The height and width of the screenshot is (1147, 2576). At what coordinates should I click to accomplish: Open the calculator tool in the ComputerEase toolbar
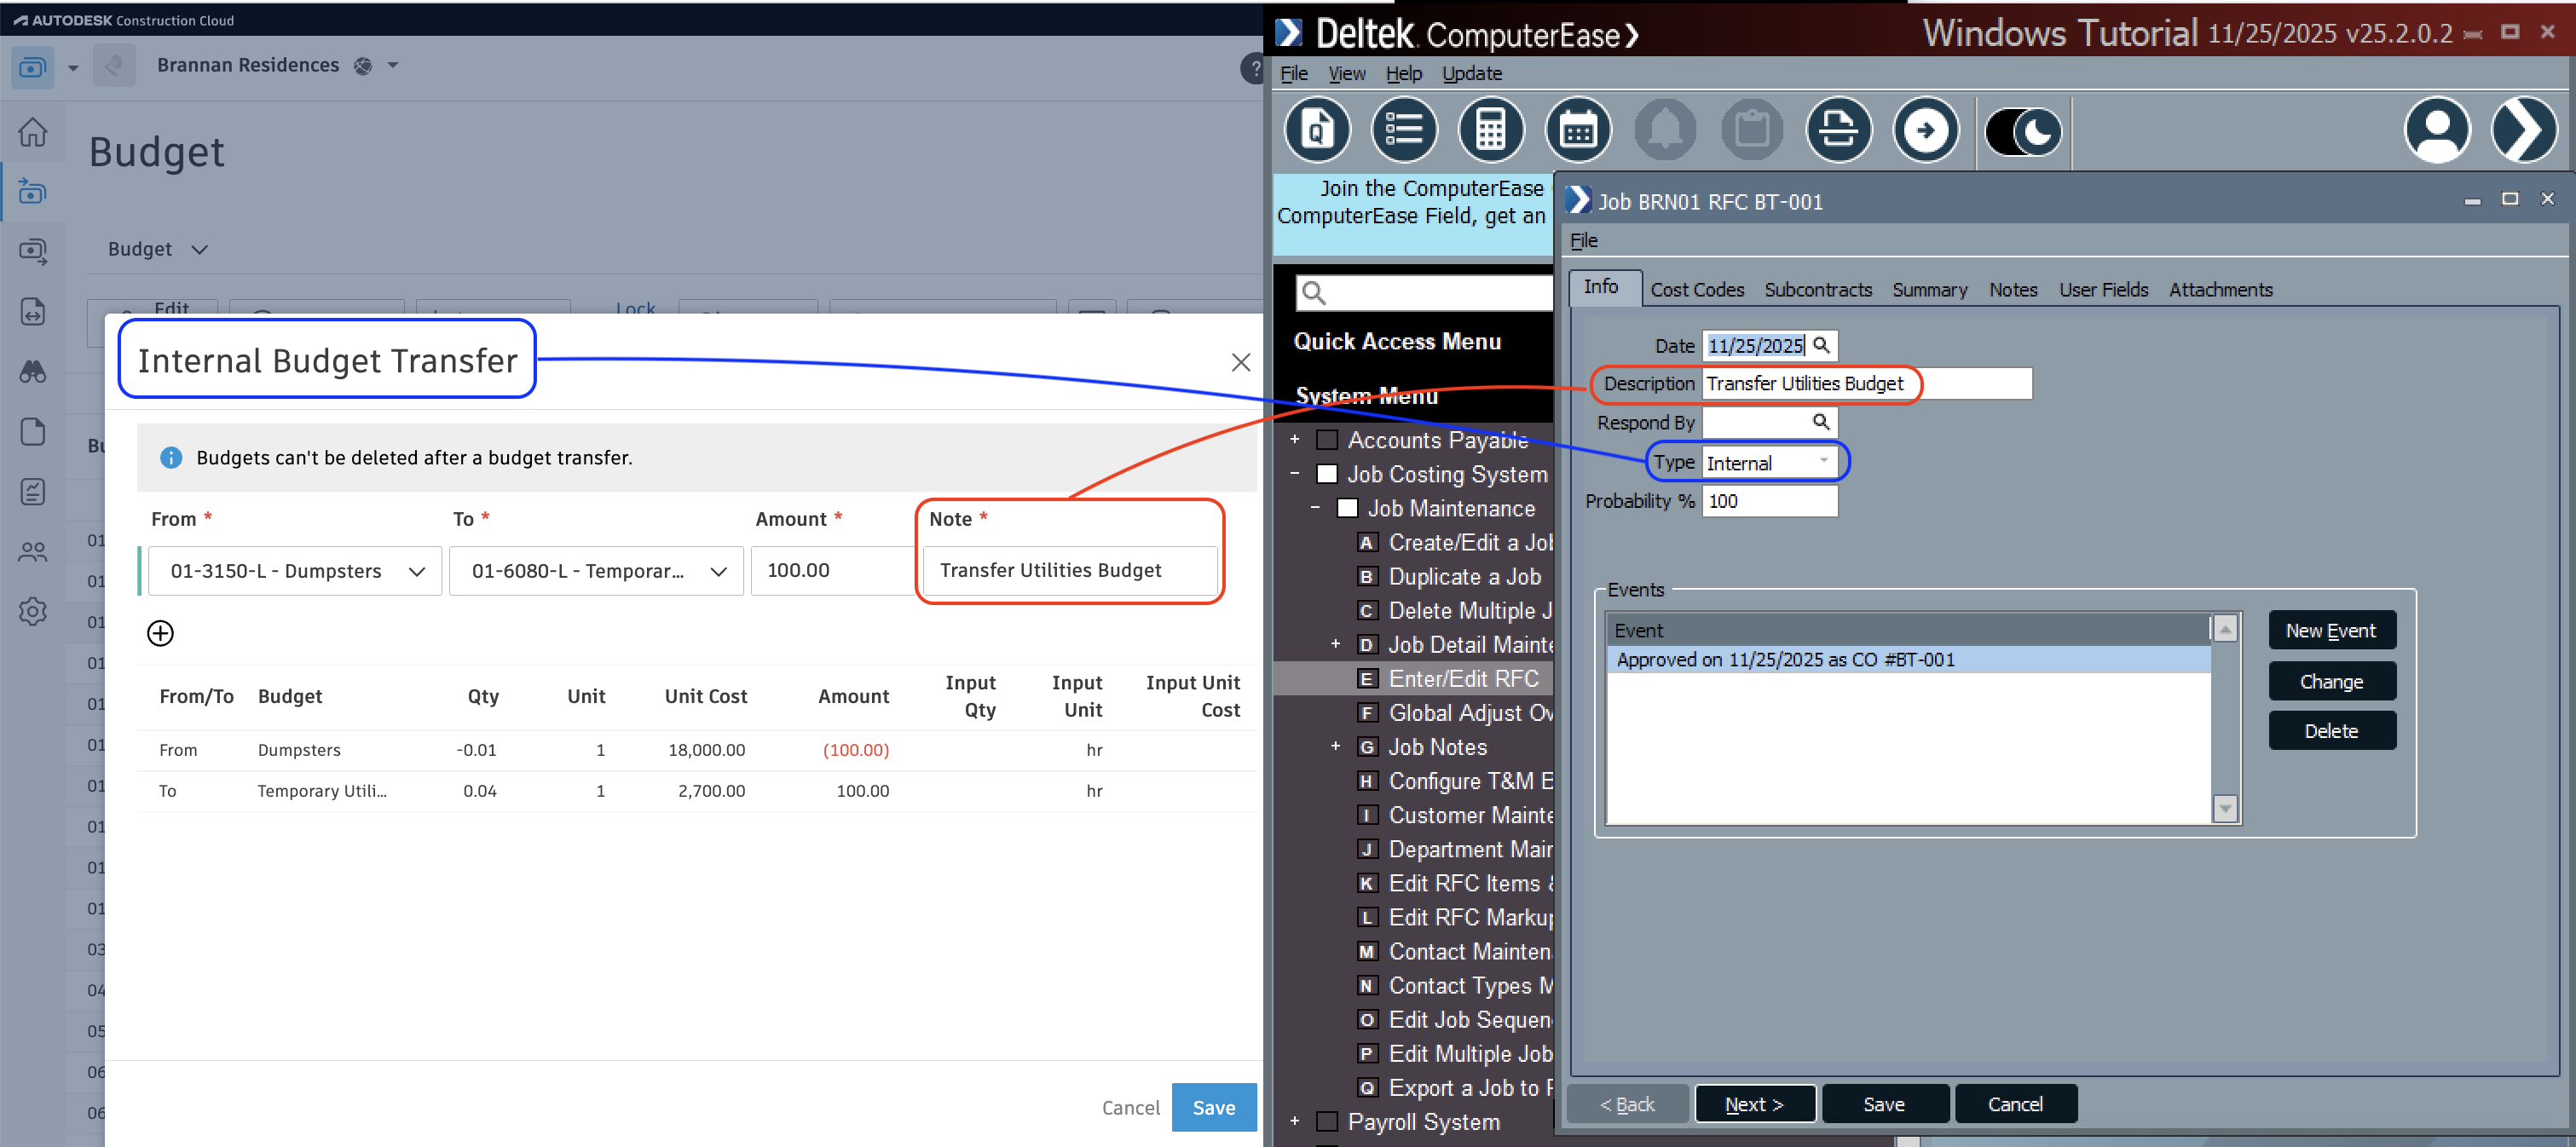click(1490, 130)
